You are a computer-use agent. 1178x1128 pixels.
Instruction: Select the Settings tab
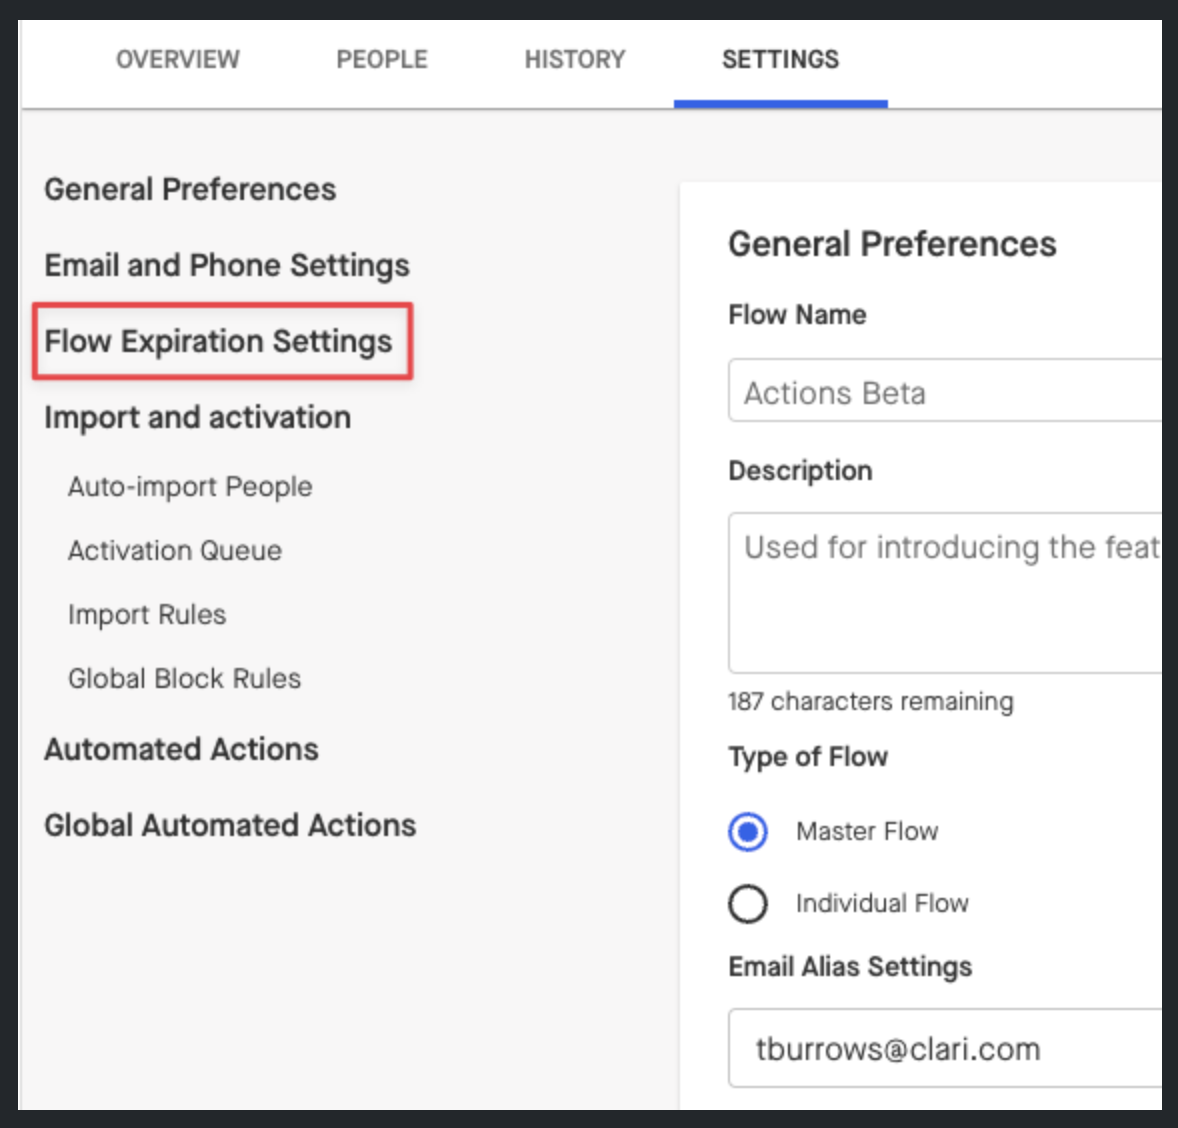781,60
